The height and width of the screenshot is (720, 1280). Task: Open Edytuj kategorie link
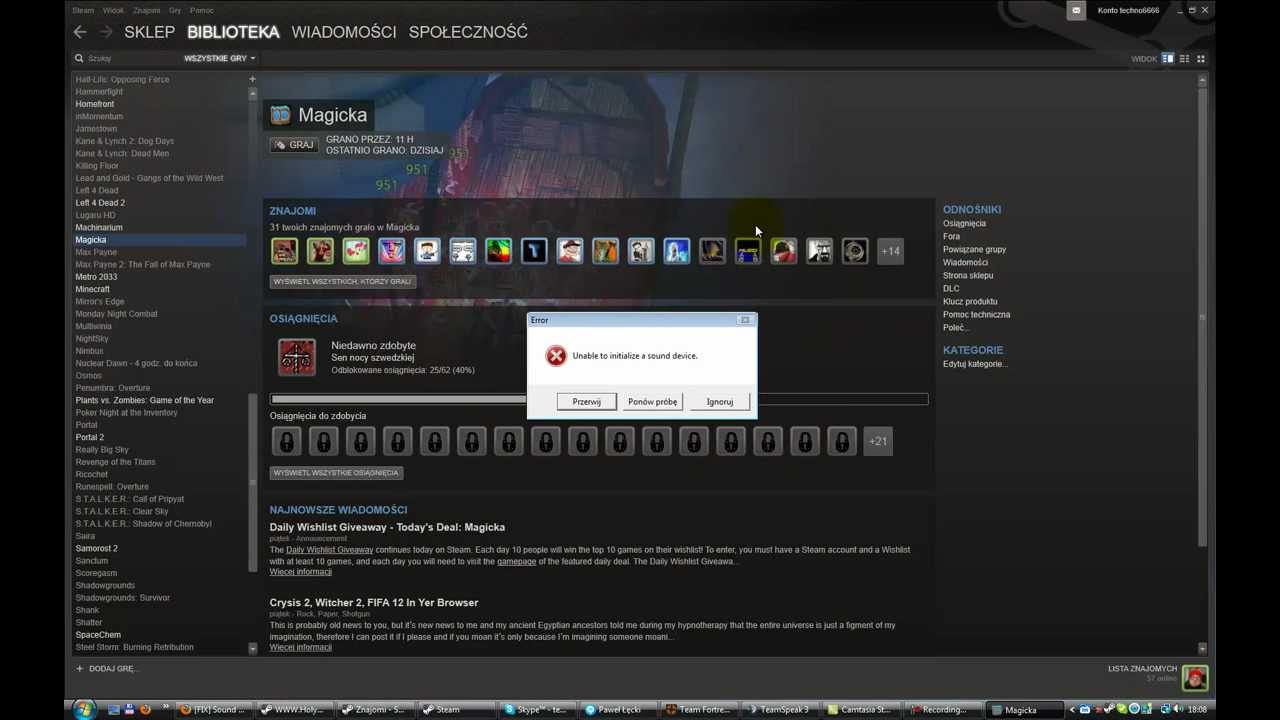click(975, 364)
